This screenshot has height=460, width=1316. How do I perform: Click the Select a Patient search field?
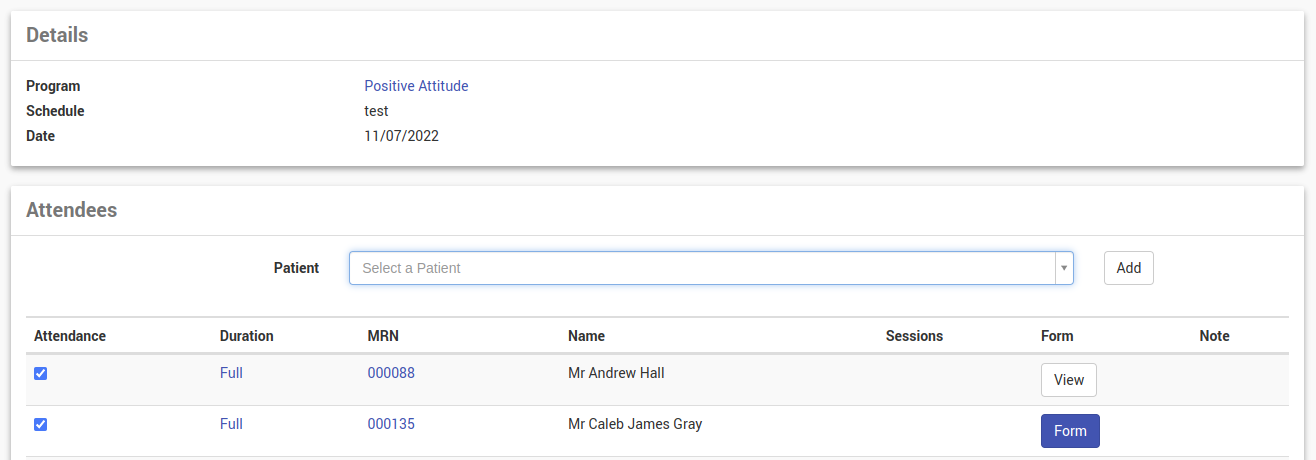tap(700, 268)
